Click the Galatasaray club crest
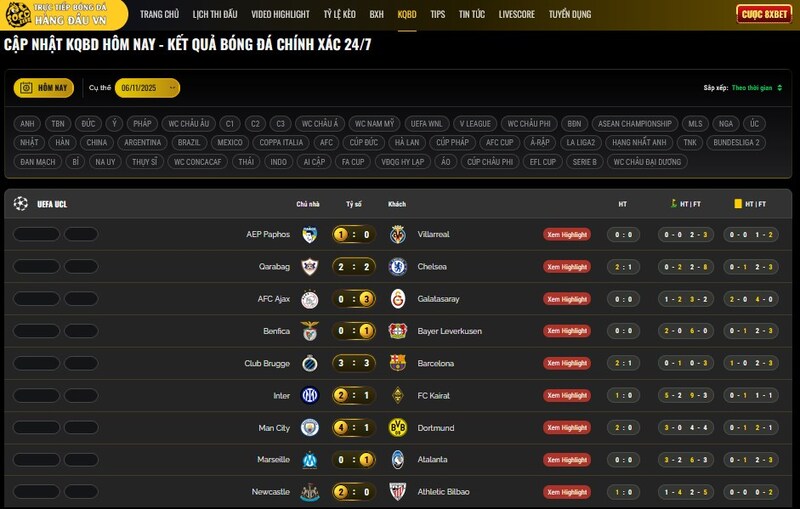Image resolution: width=800 pixels, height=509 pixels. 398,299
